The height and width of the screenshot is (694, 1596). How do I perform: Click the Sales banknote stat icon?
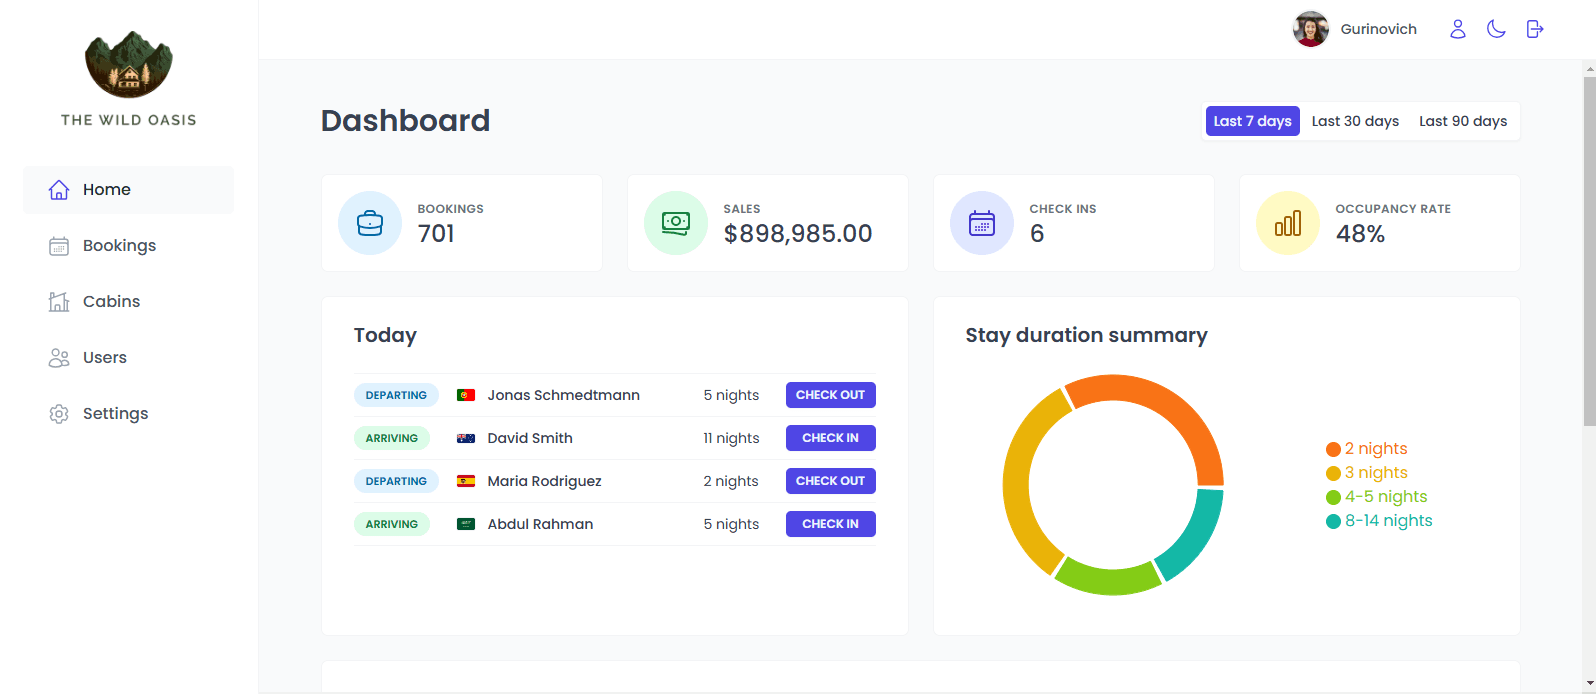tap(676, 223)
